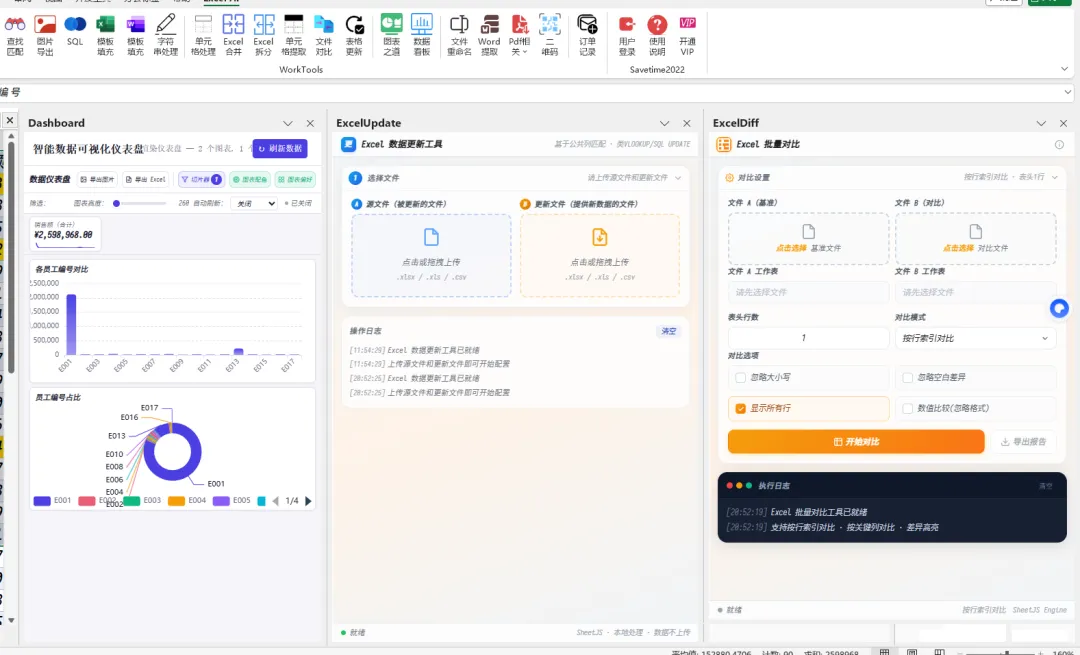Expand the formula bar chevron

tap(1068, 92)
